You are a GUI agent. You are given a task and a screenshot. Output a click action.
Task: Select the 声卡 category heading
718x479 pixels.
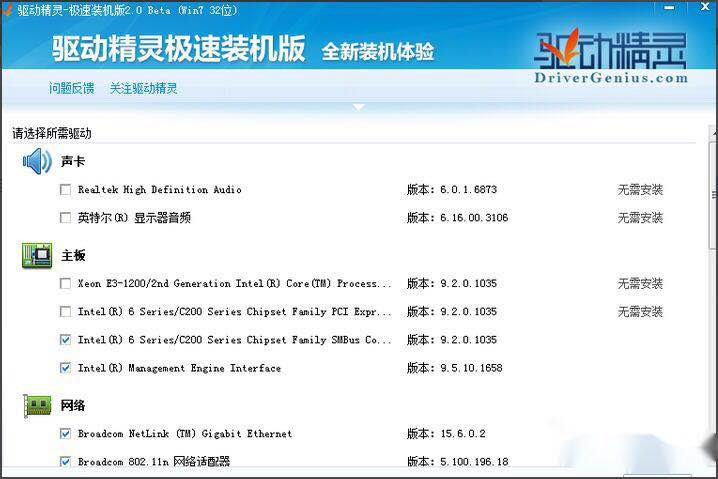[x=73, y=161]
